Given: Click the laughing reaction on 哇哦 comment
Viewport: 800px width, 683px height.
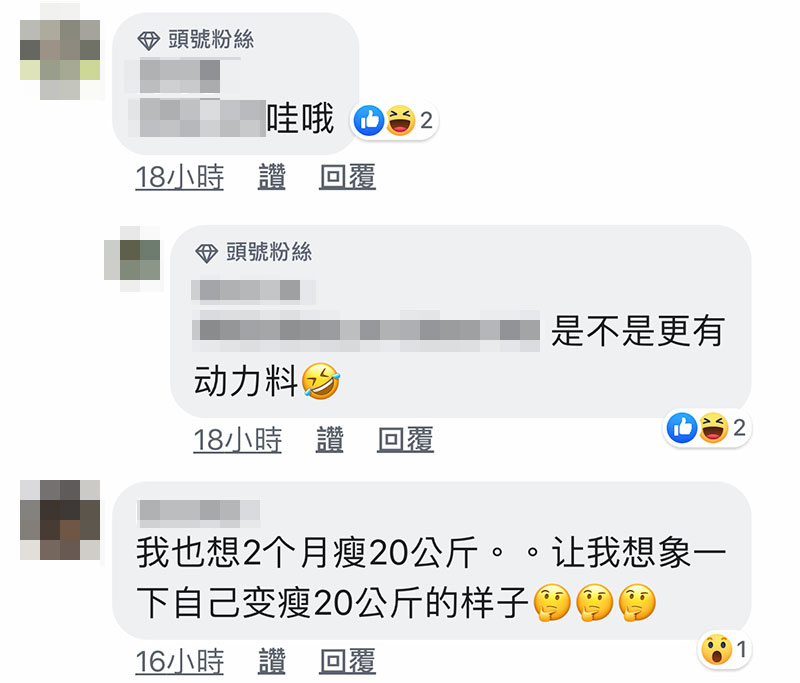Looking at the screenshot, I should (400, 120).
